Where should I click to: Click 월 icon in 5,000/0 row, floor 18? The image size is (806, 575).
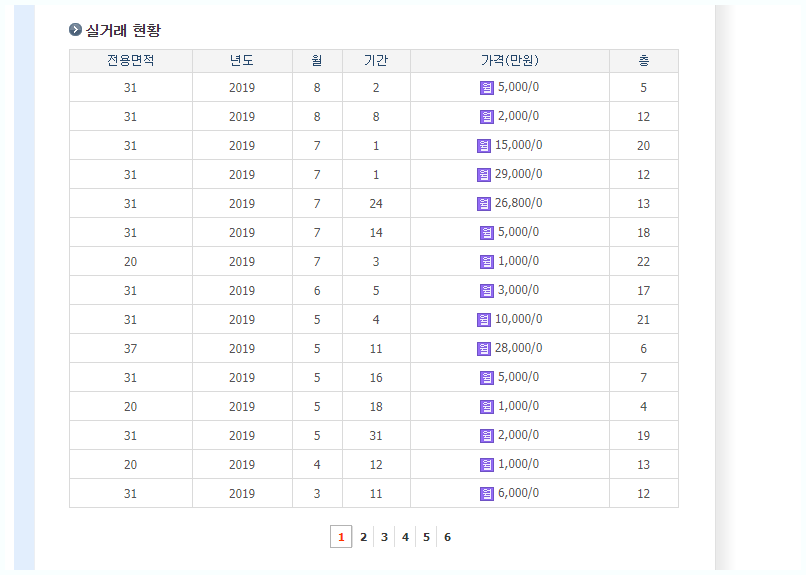point(487,233)
